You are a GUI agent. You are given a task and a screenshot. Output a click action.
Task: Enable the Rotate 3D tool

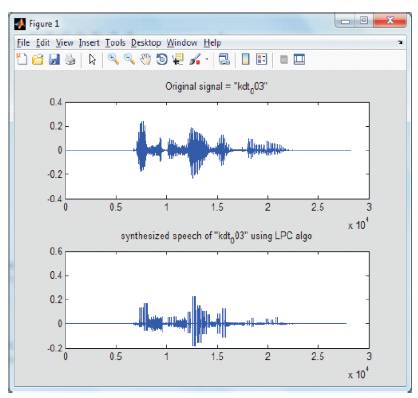(162, 60)
